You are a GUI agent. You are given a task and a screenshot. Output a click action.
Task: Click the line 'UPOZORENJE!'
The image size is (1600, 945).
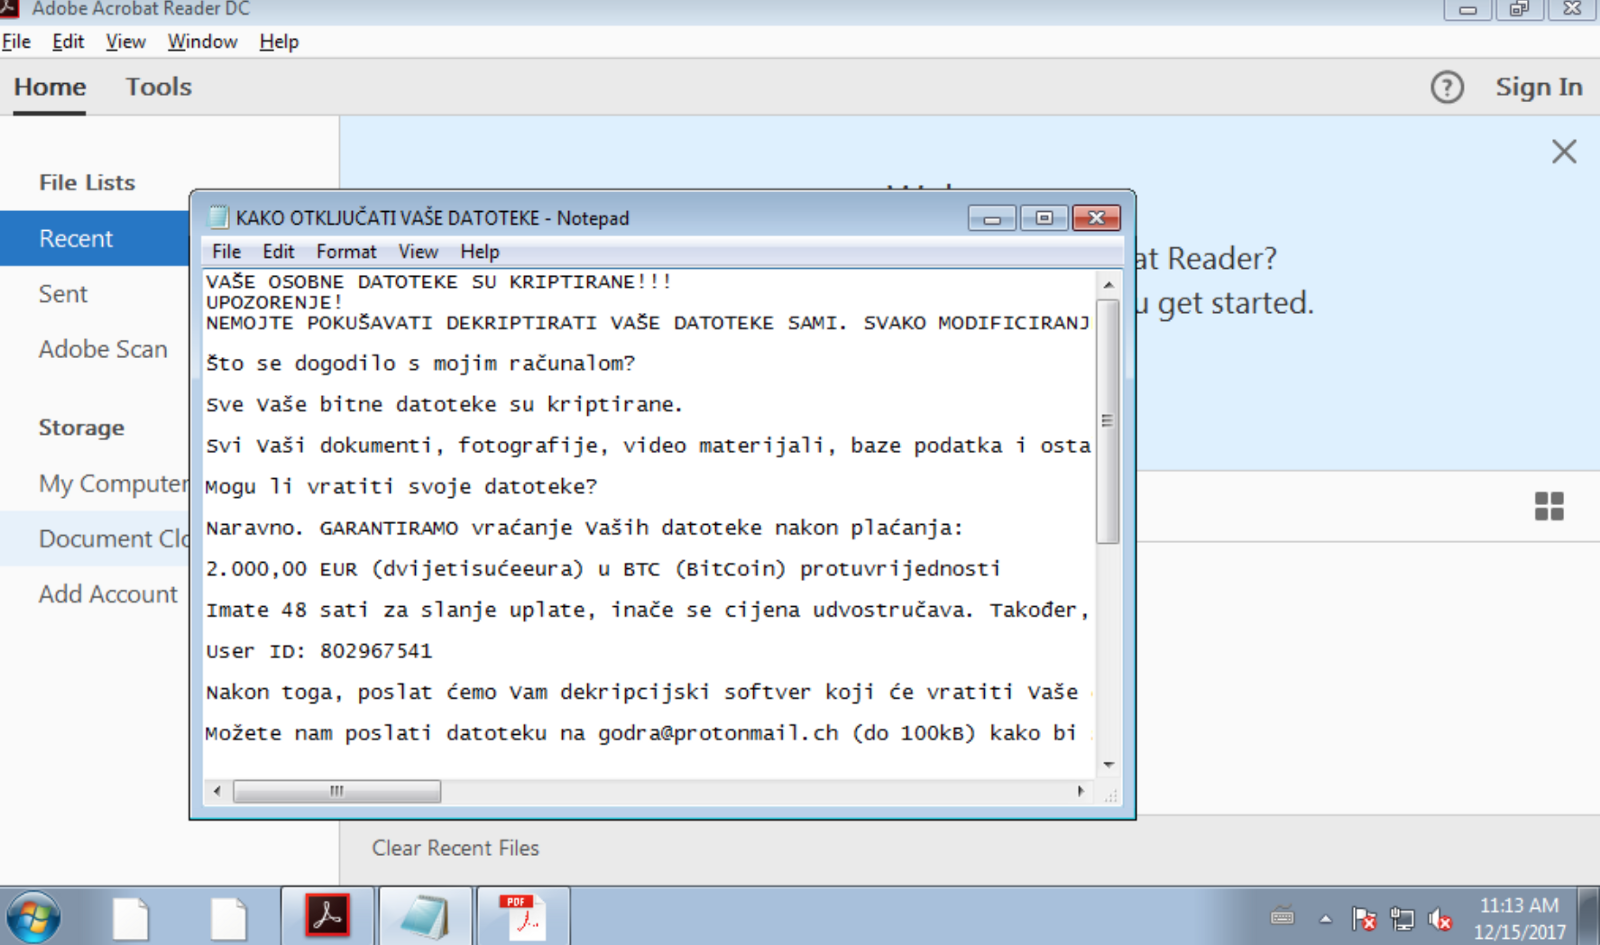click(274, 302)
